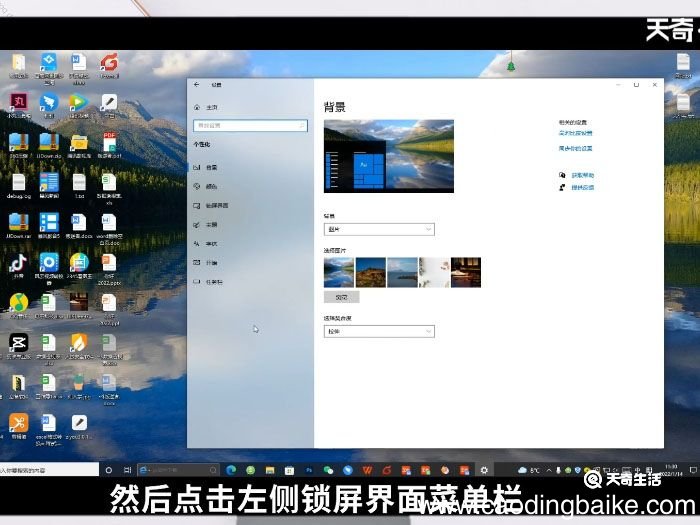Open the TikTok (抖音) desktop icon
This screenshot has width=700, height=525.
click(x=18, y=263)
